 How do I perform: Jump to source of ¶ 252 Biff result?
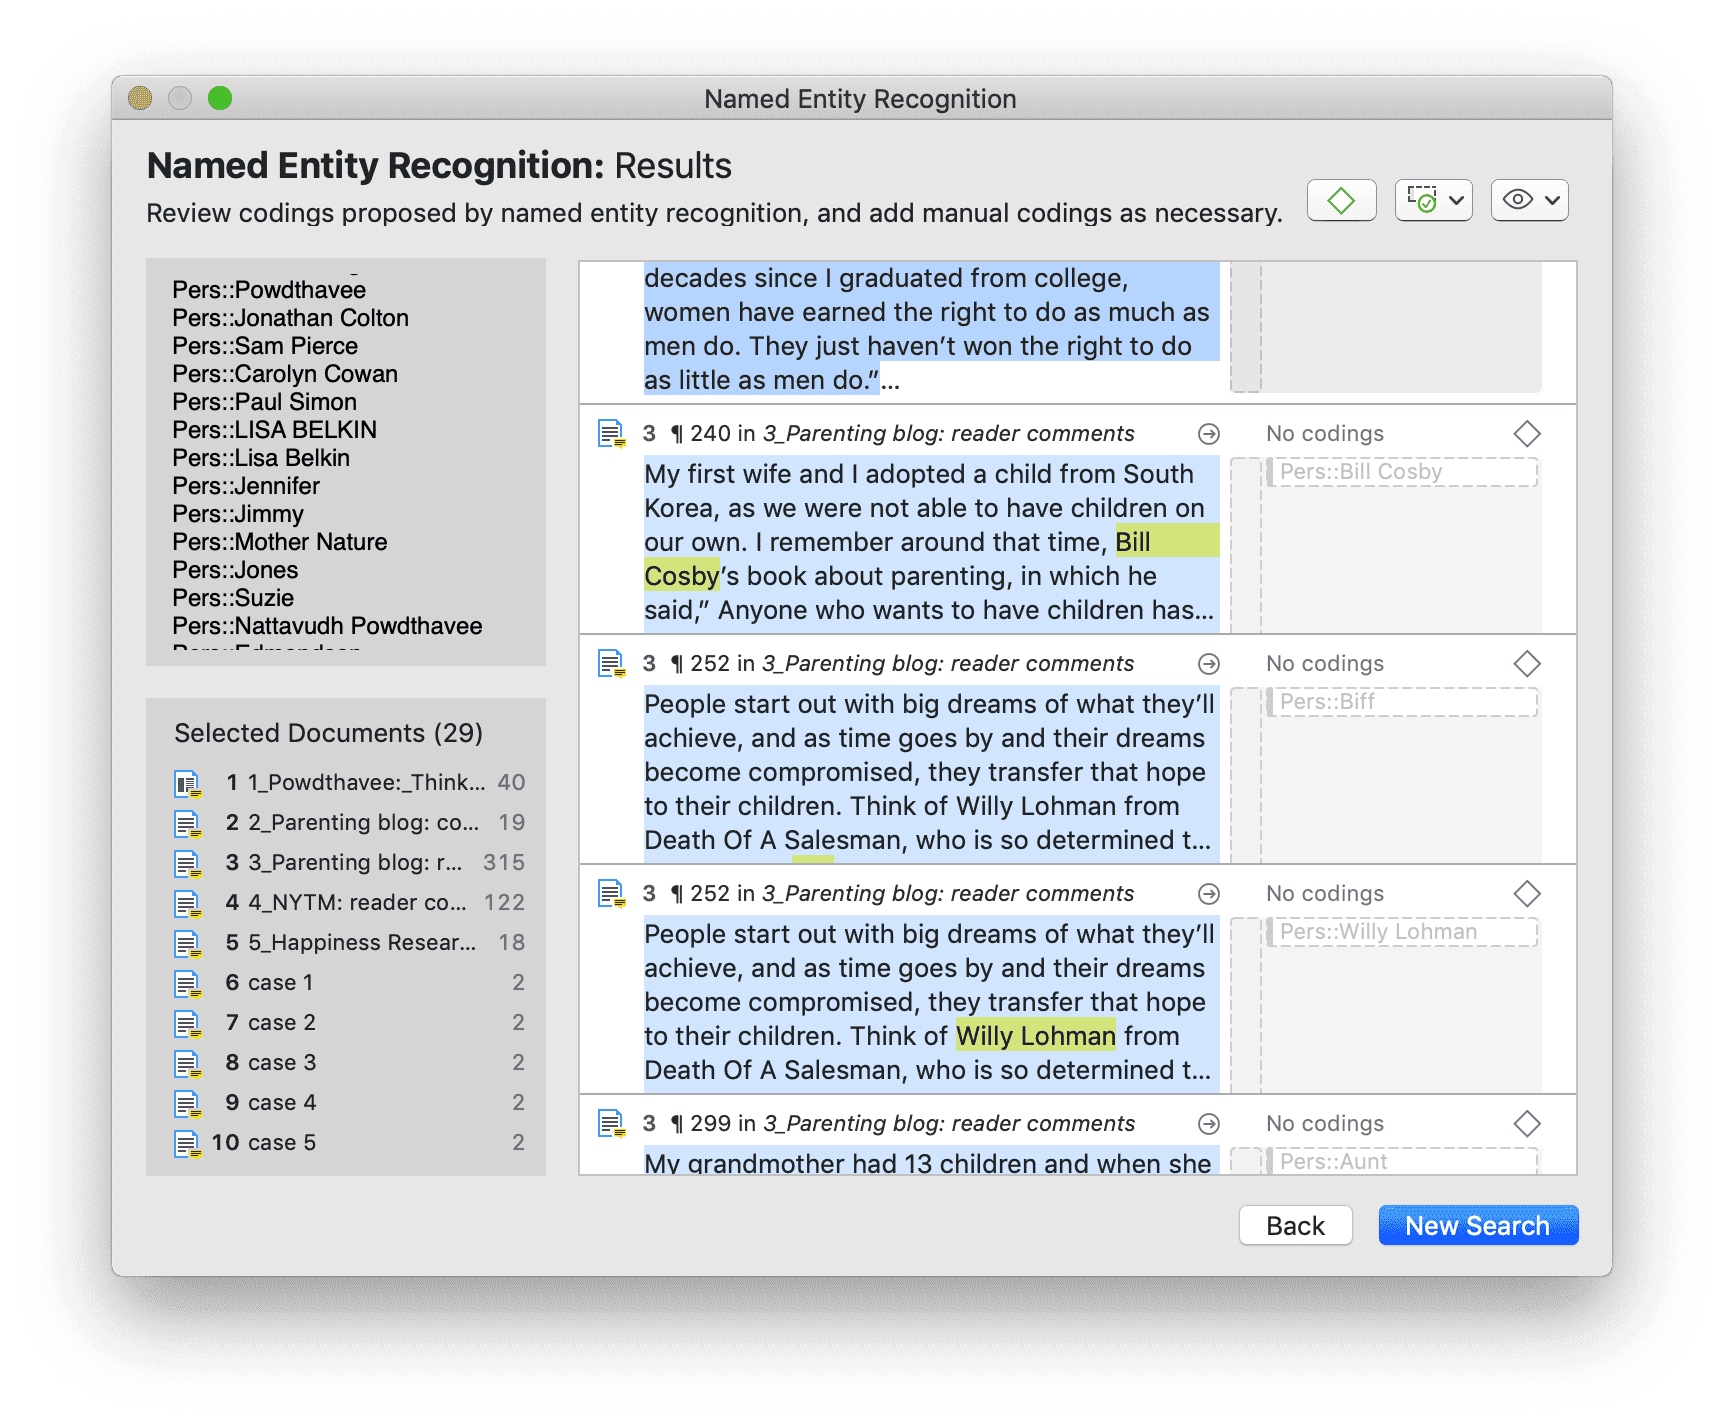click(1209, 664)
